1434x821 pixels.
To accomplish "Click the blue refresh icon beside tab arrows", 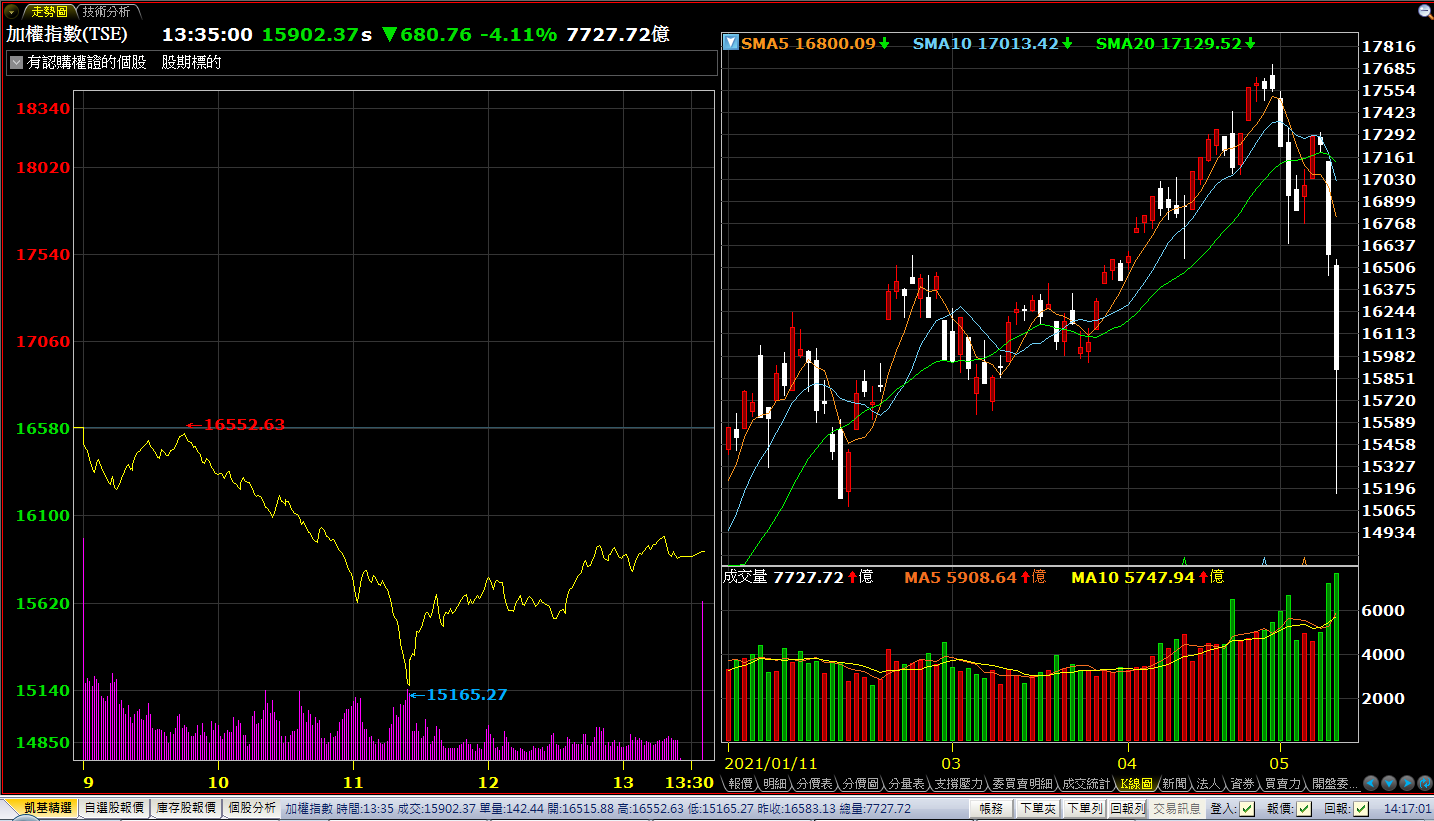I will pos(1425,784).
